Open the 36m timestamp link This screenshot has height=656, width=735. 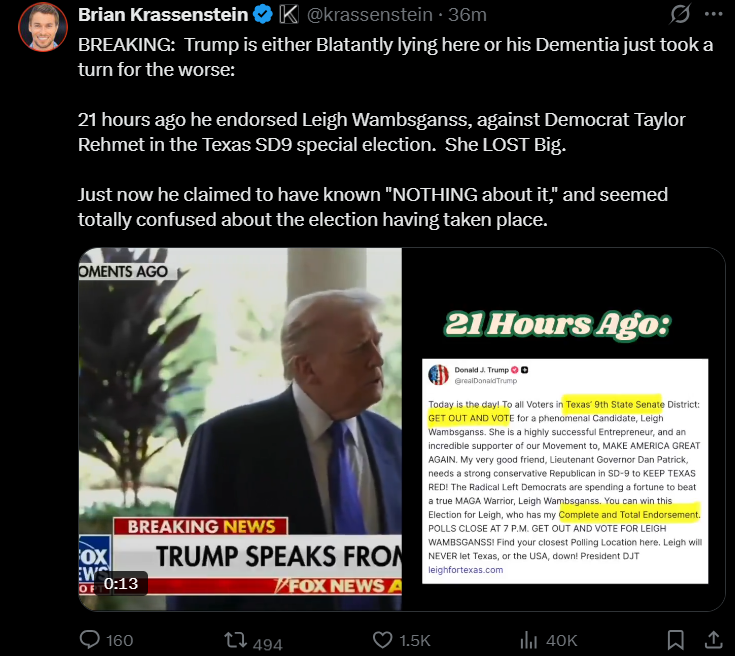pos(467,15)
